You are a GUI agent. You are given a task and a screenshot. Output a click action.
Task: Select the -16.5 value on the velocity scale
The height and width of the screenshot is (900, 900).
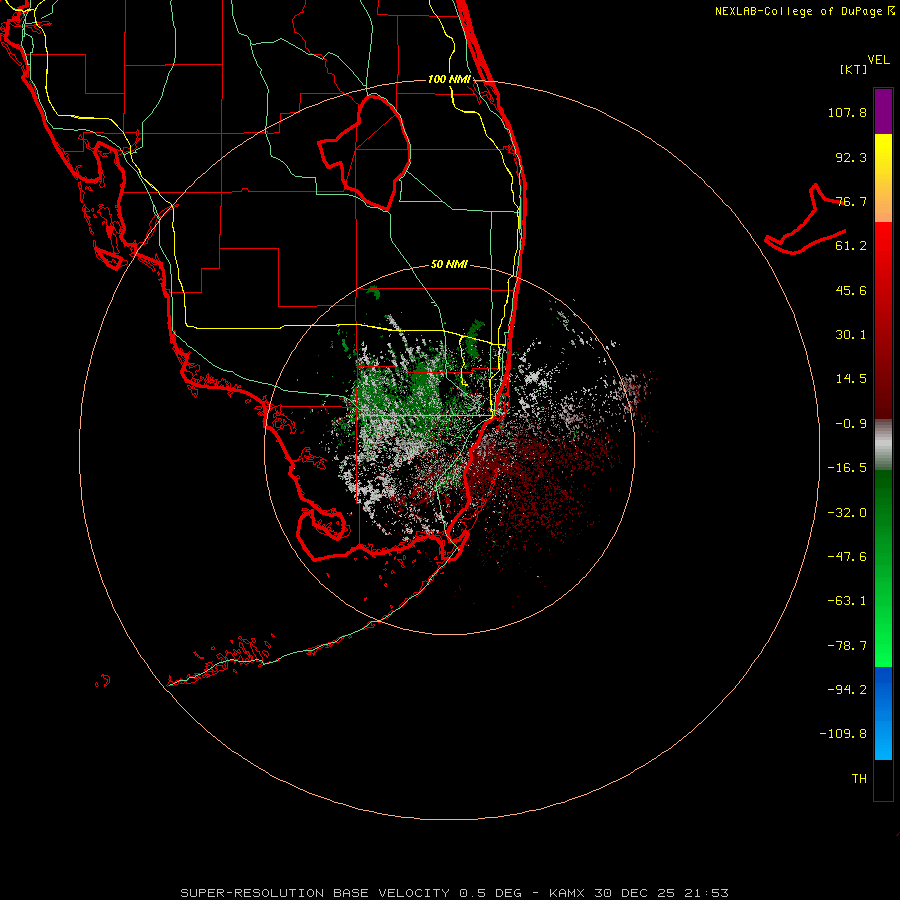click(847, 468)
